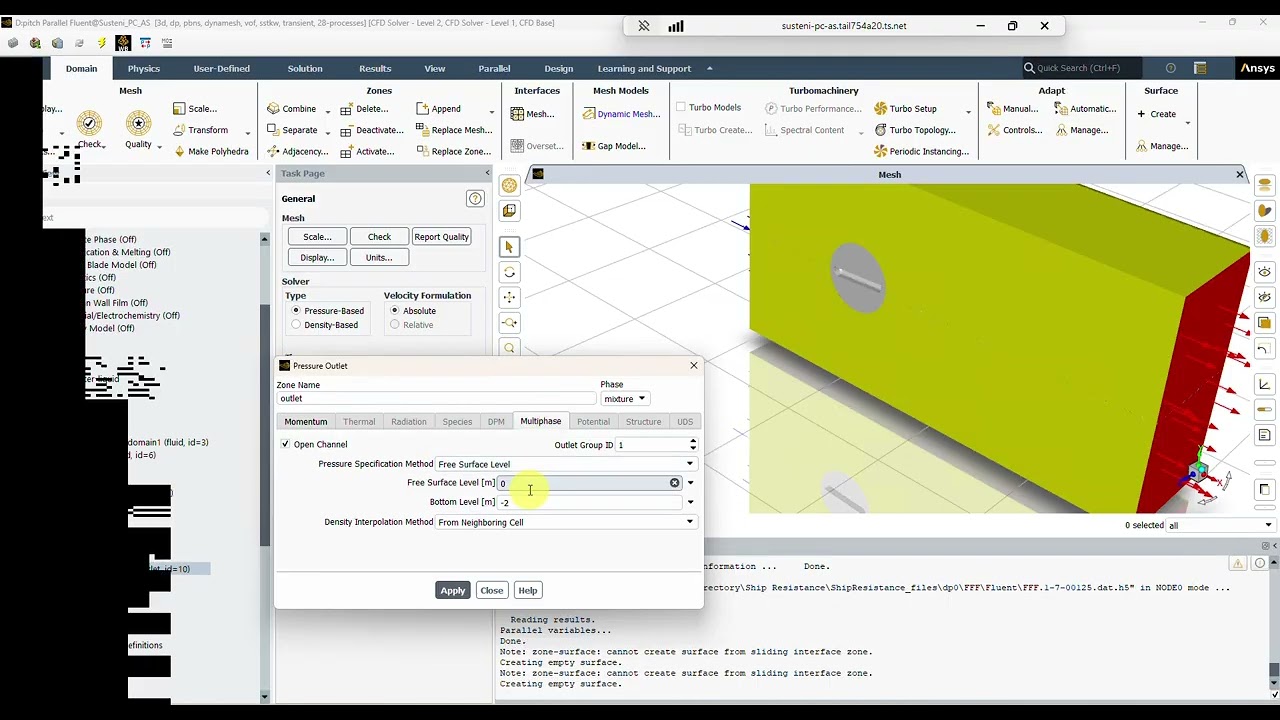1280x720 pixels.
Task: Click the Delete... zones item
Action: click(364, 109)
